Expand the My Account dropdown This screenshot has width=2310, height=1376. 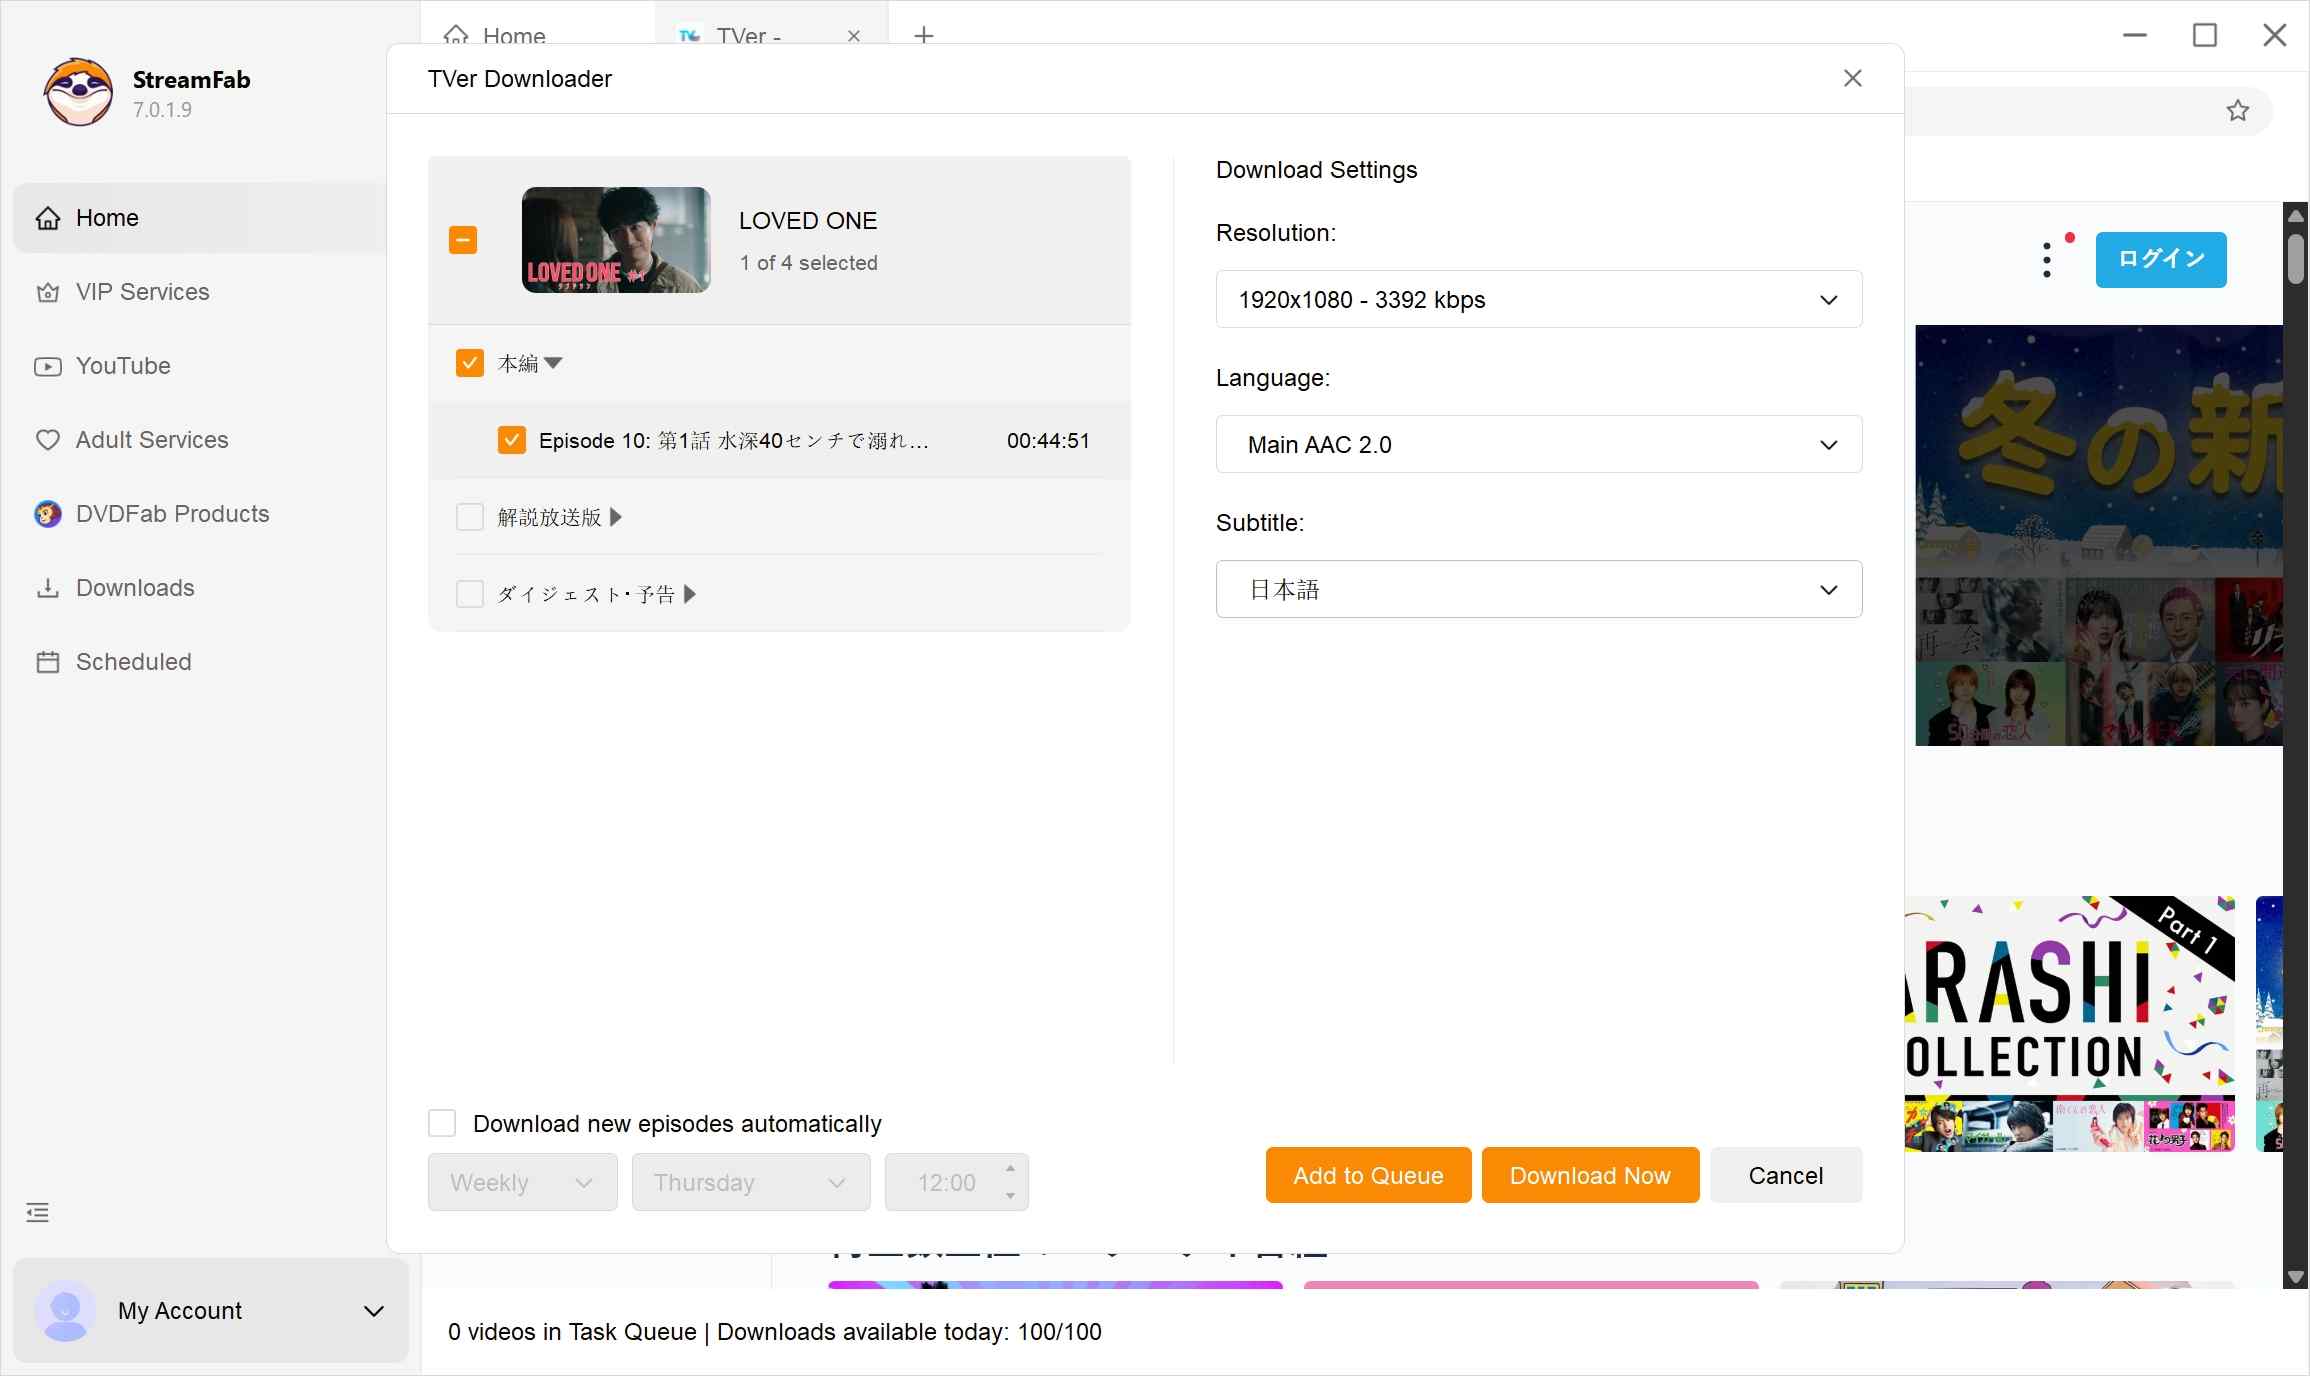pos(374,1311)
